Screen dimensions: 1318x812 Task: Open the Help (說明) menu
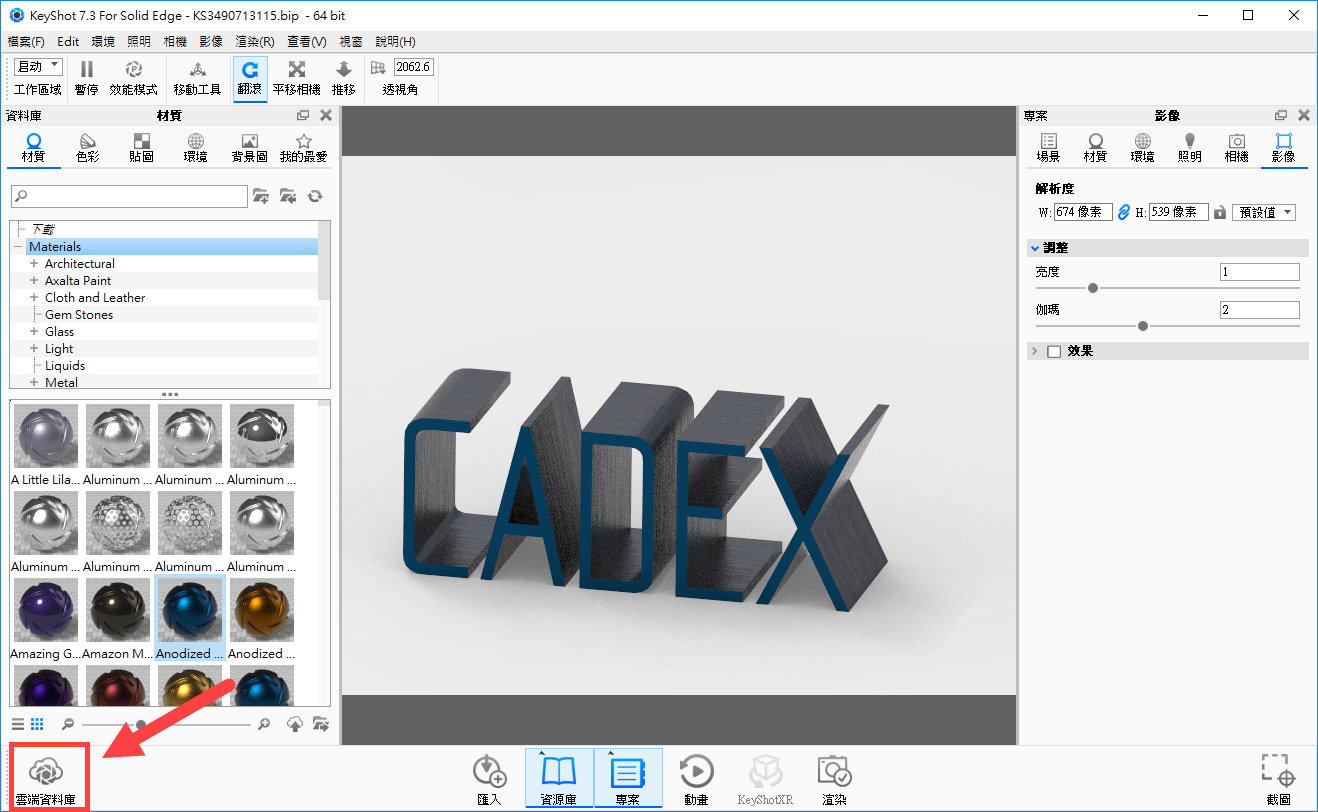pyautogui.click(x=395, y=42)
